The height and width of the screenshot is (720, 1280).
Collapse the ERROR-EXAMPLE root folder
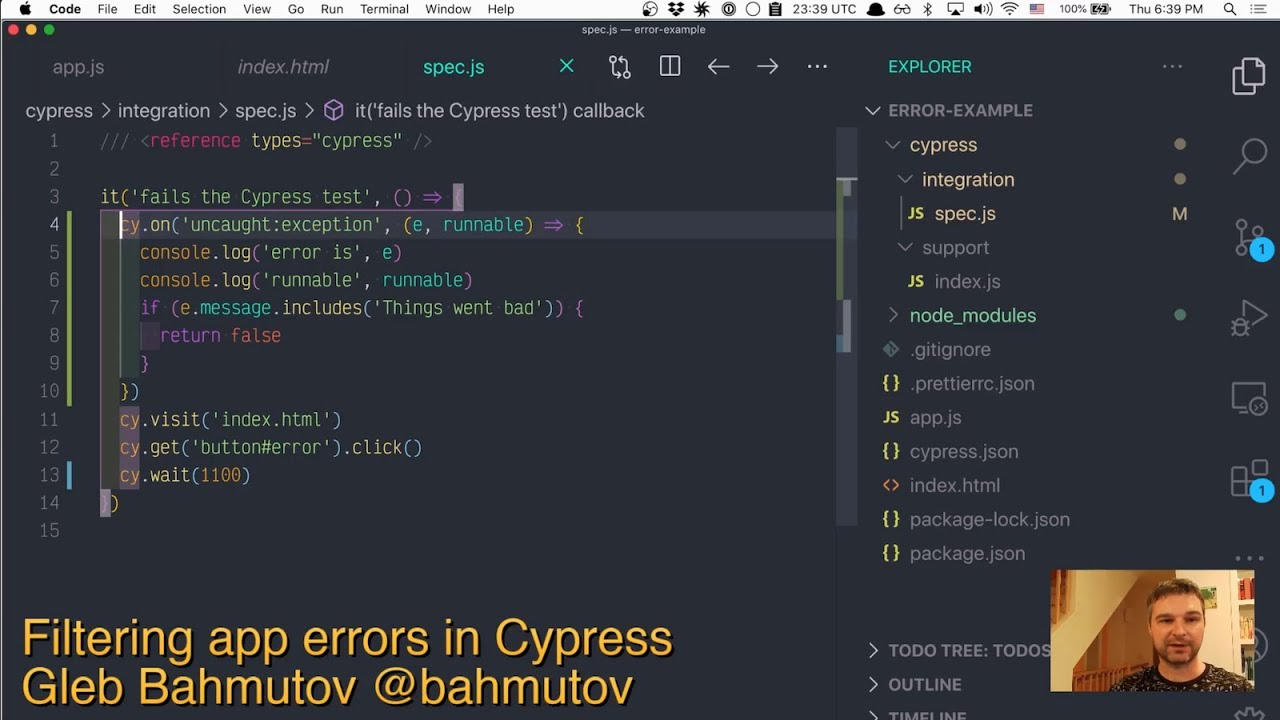pos(873,111)
